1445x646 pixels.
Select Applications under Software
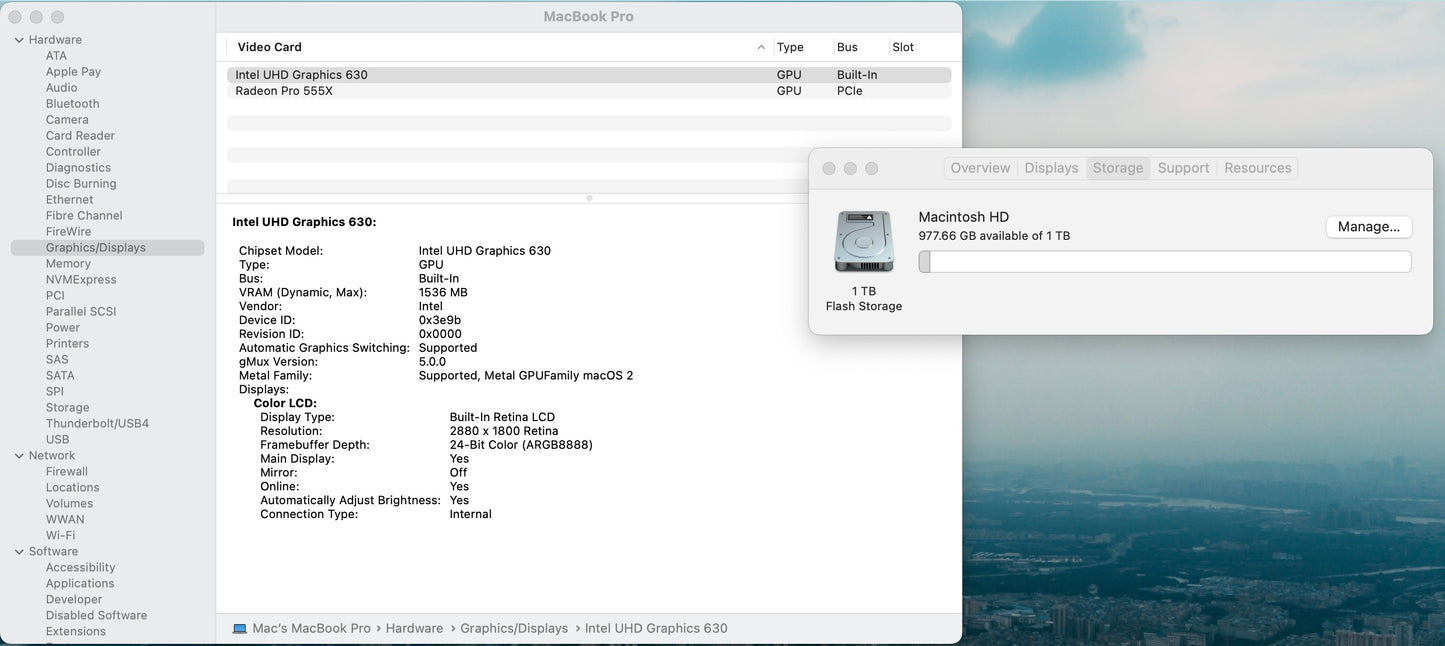[x=80, y=582]
